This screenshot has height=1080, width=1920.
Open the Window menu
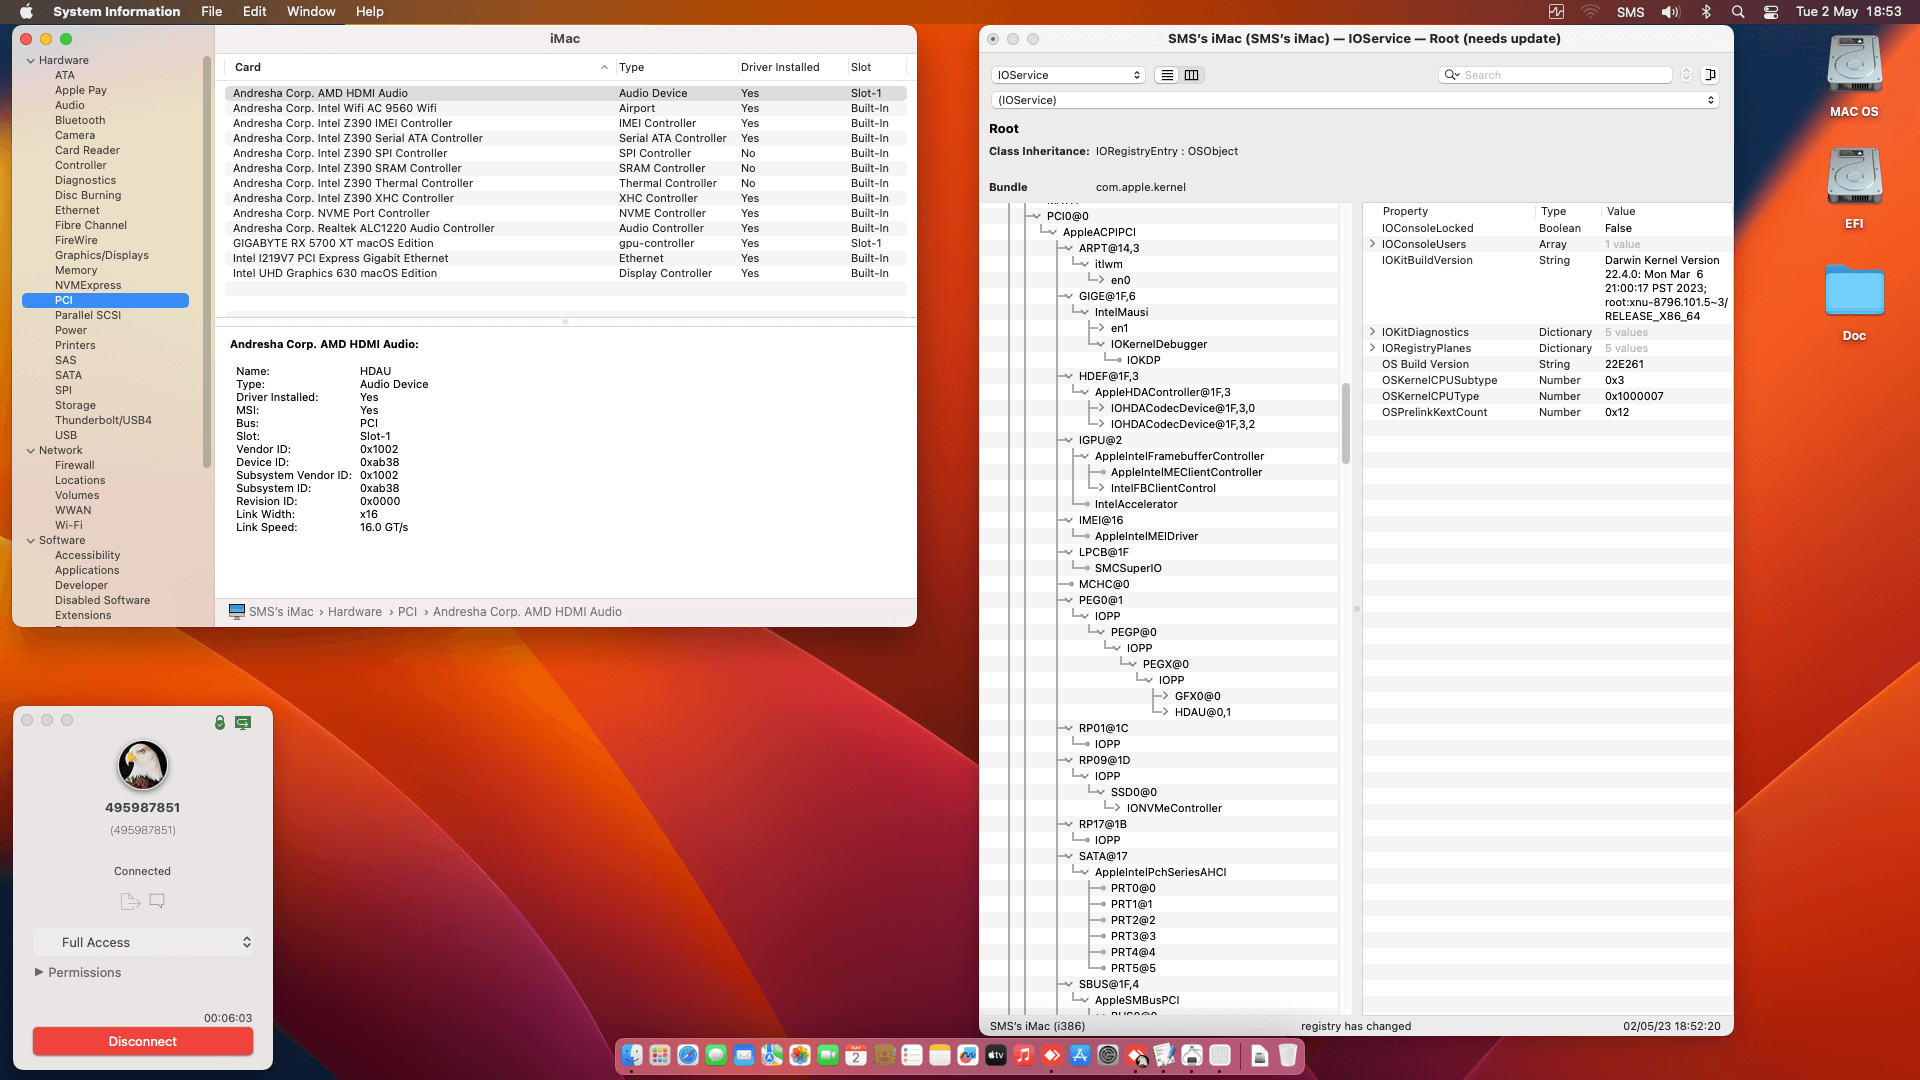coord(311,12)
